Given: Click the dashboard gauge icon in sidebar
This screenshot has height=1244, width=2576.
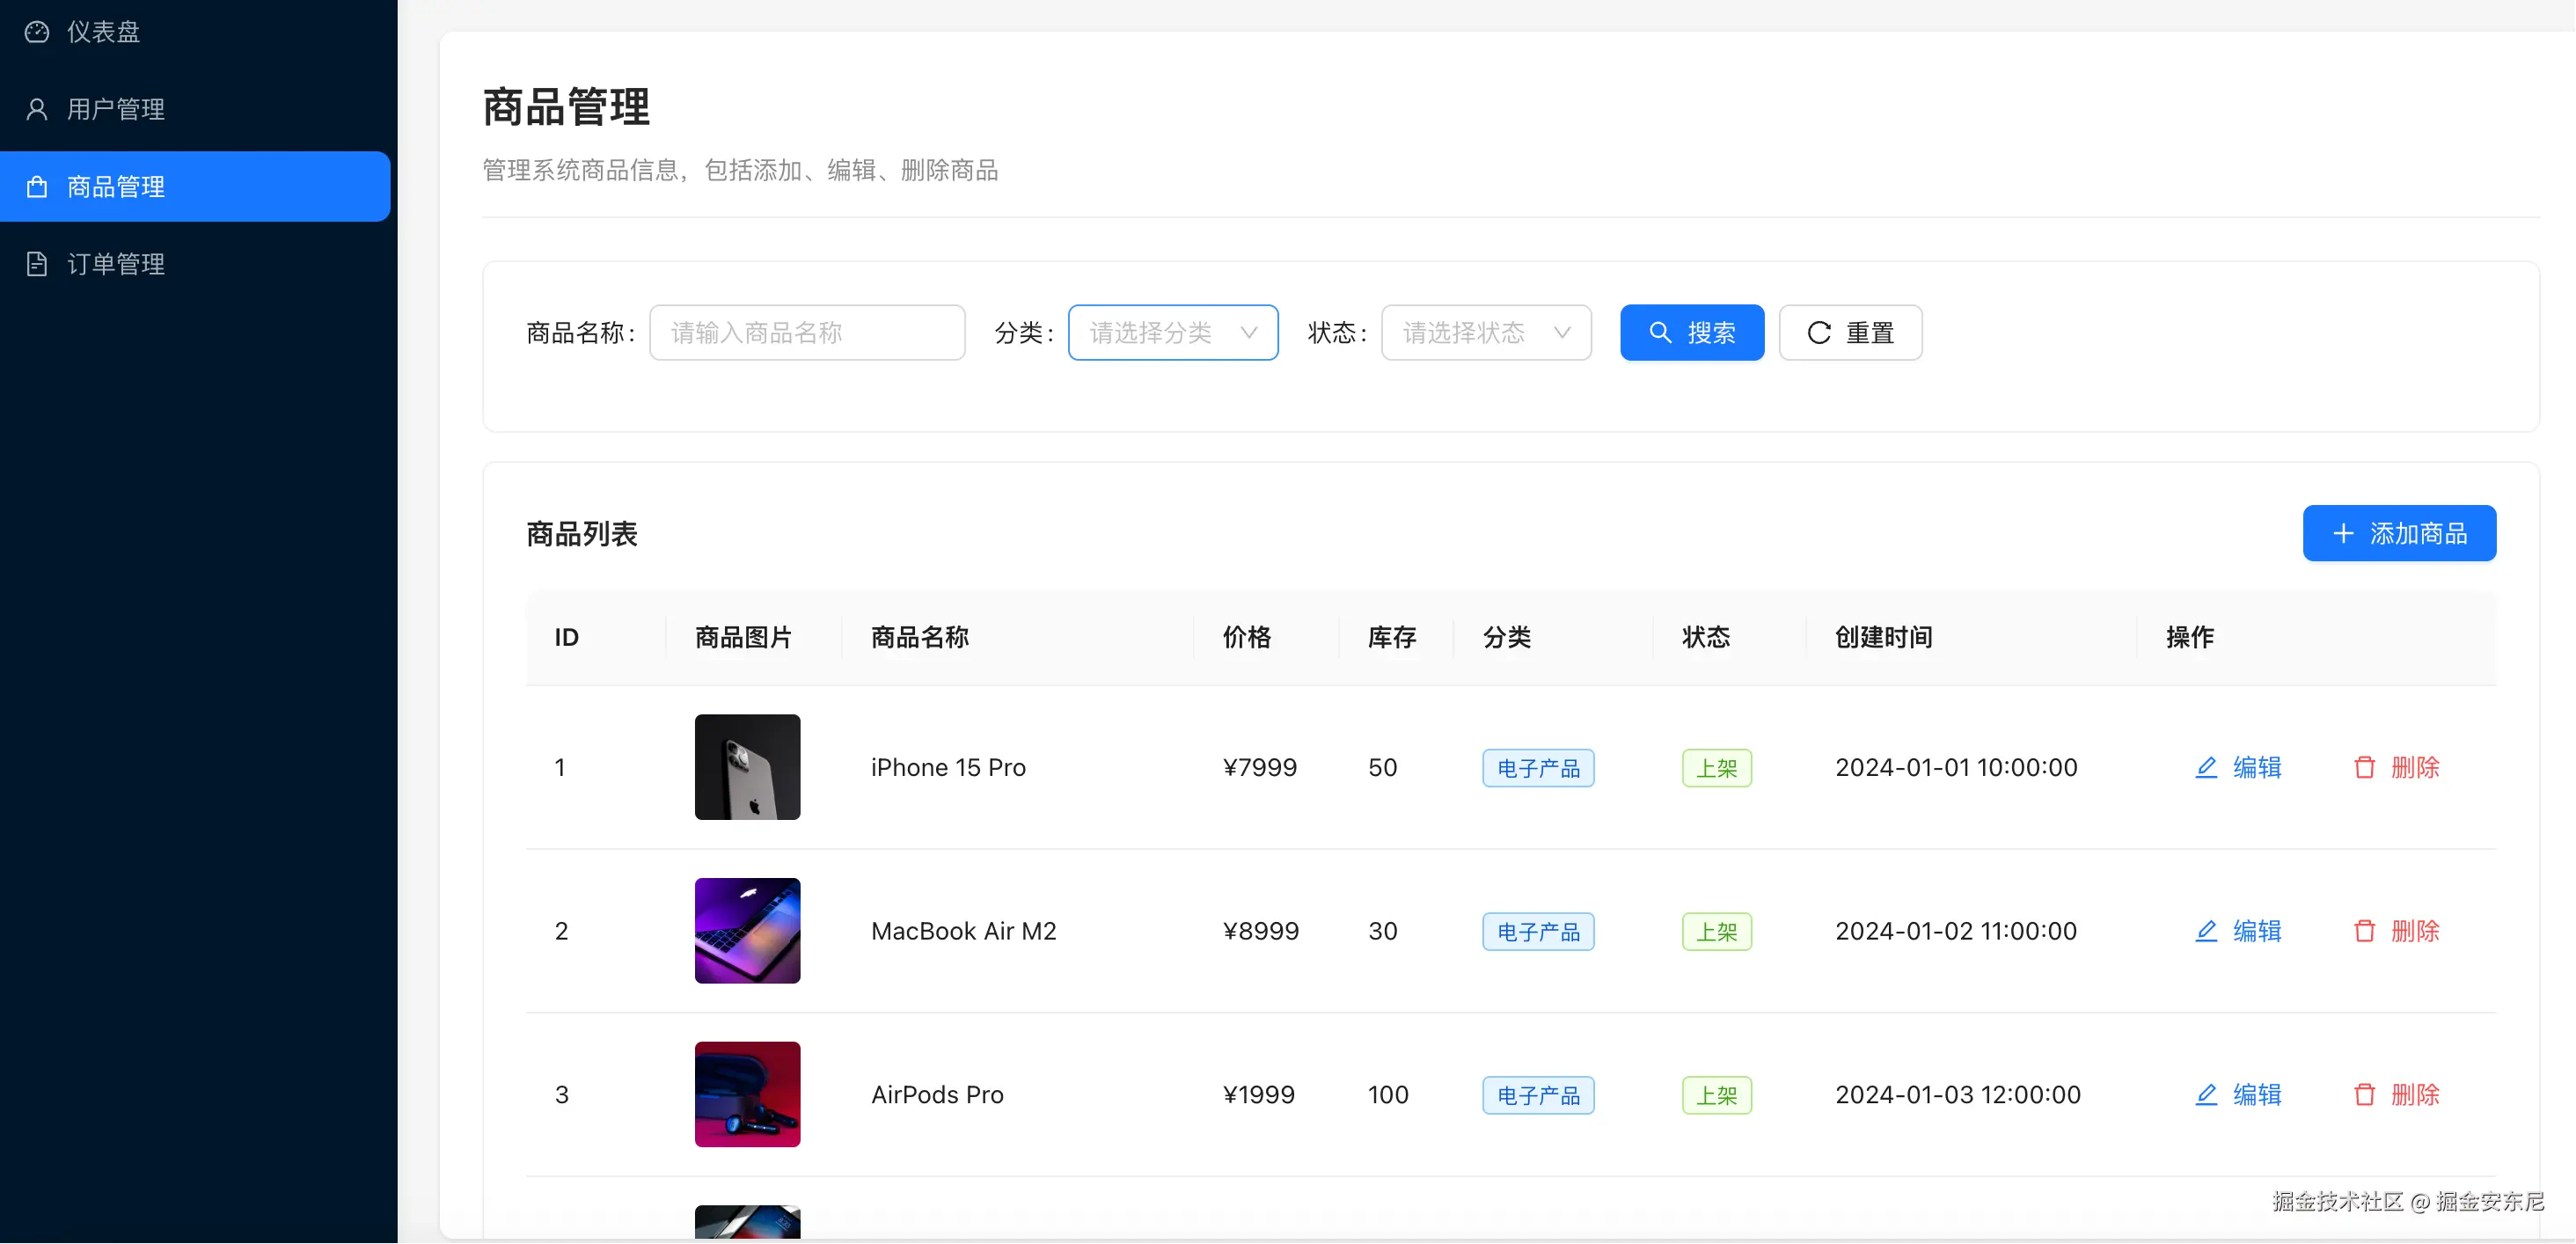Looking at the screenshot, I should coord(37,32).
